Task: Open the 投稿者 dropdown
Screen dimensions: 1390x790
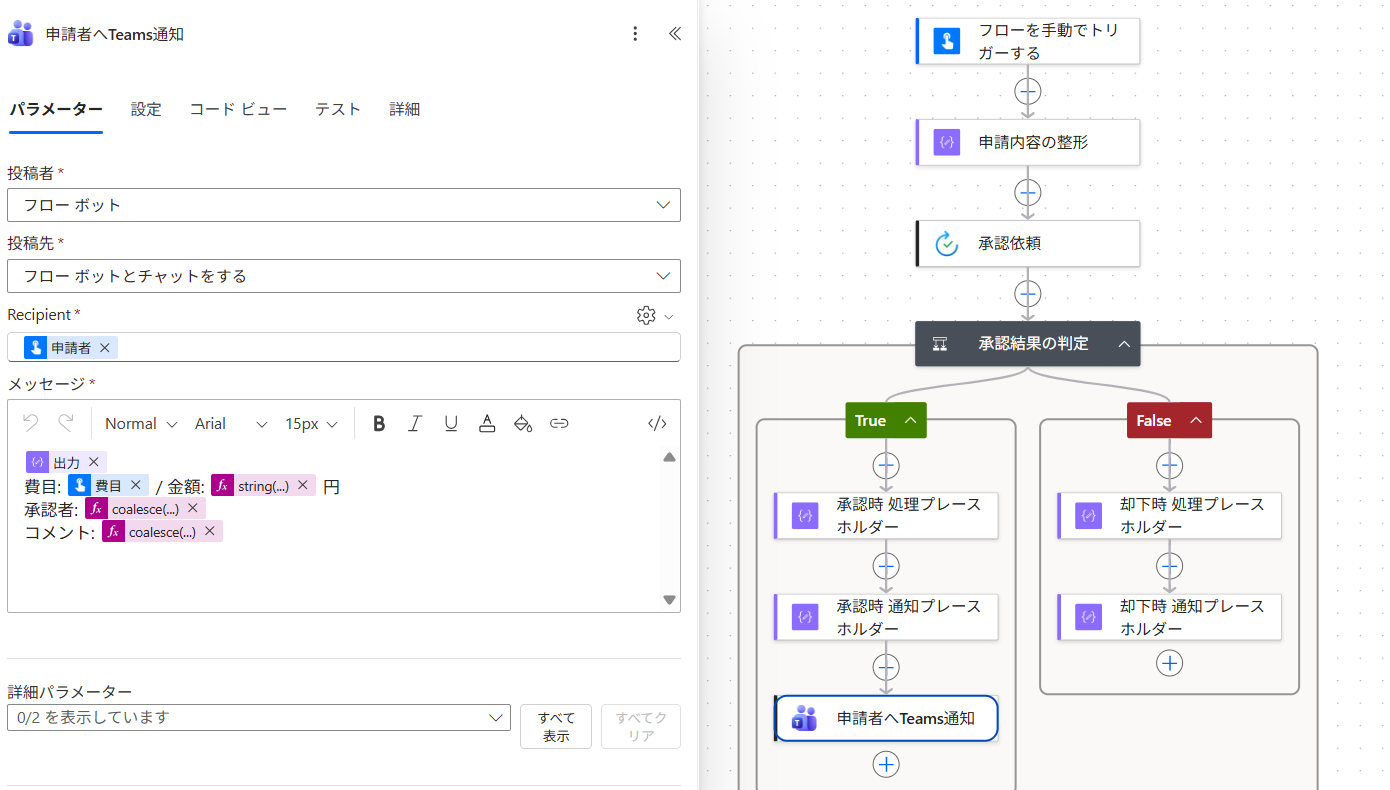Action: pyautogui.click(x=344, y=205)
